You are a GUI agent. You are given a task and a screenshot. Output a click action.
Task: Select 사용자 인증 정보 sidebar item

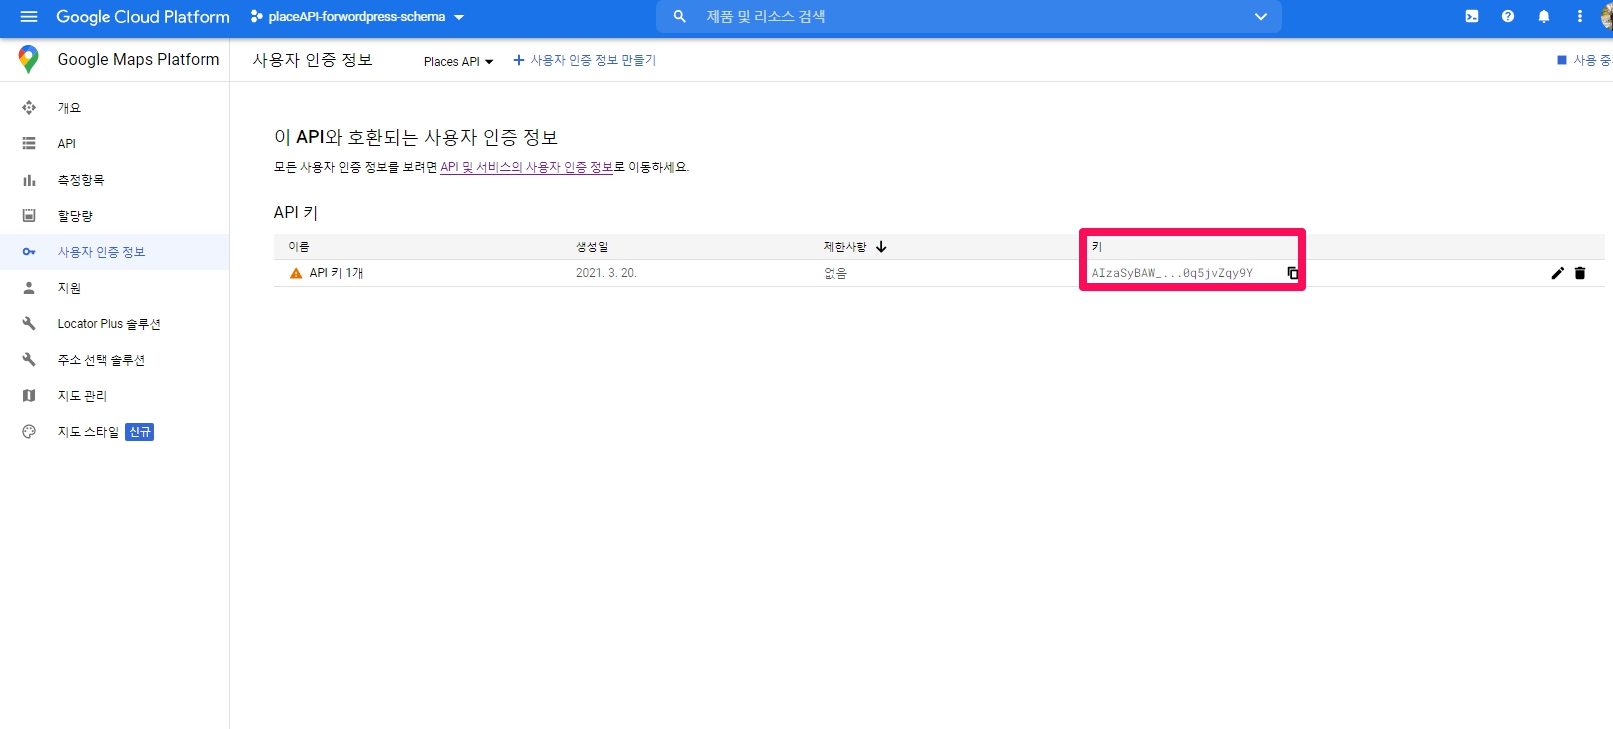click(x=114, y=252)
